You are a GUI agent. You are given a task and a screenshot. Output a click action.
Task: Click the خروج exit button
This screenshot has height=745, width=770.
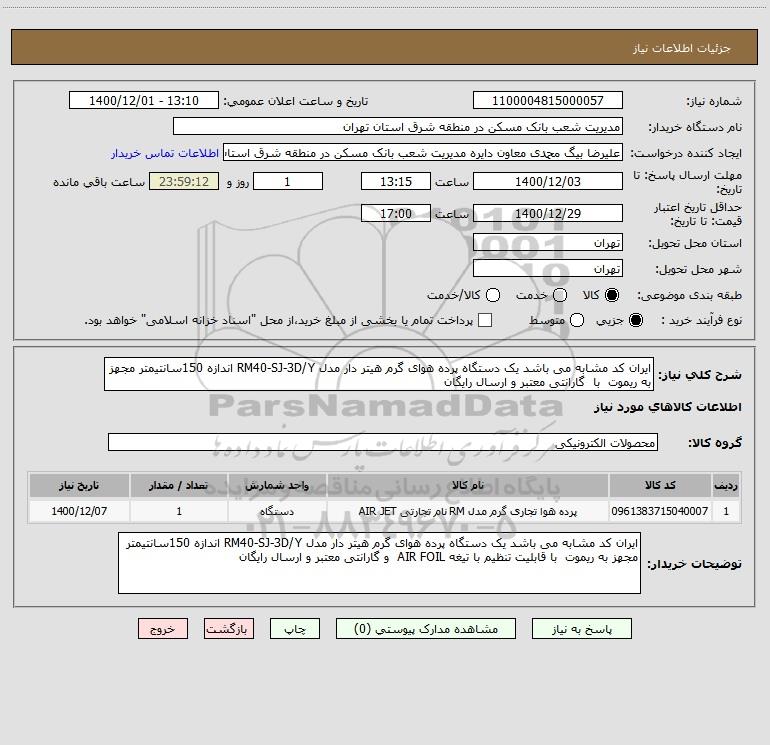pos(163,629)
